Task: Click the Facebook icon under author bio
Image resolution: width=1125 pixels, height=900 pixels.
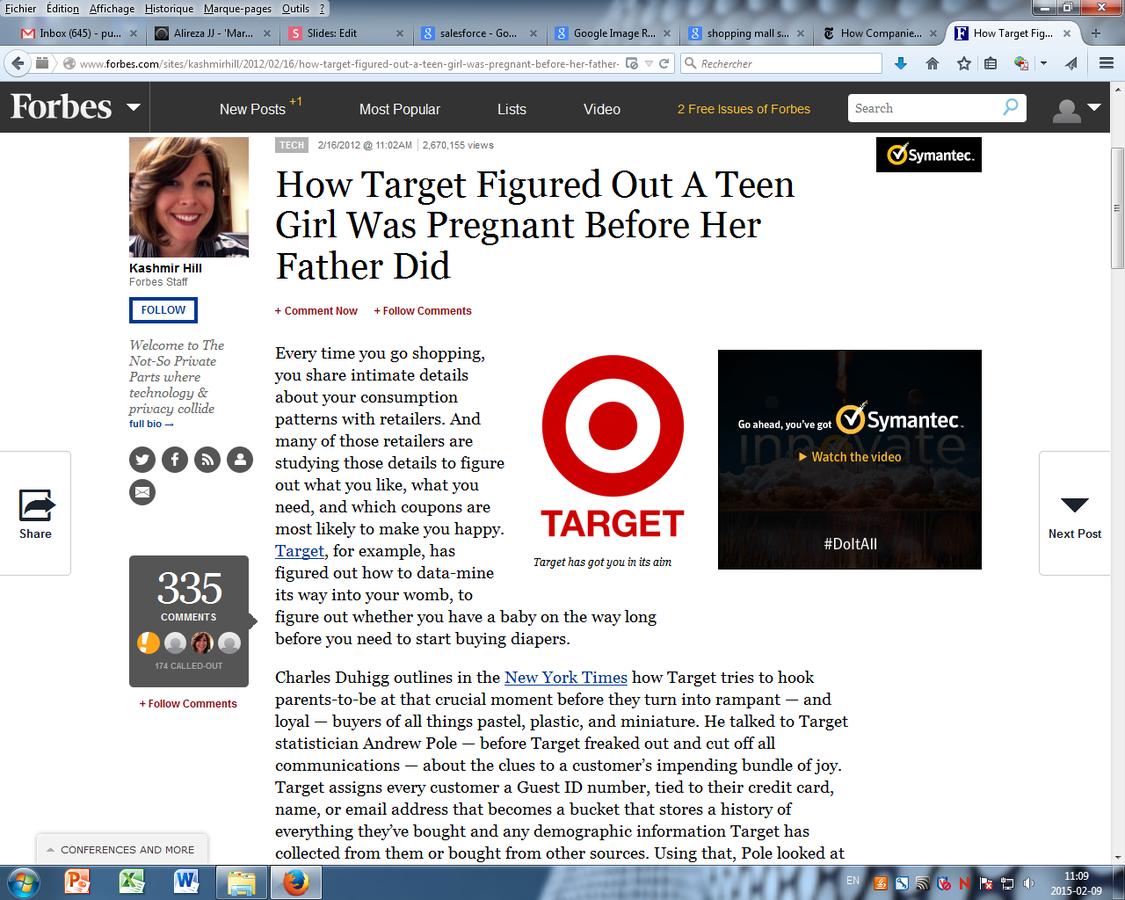Action: 175,459
